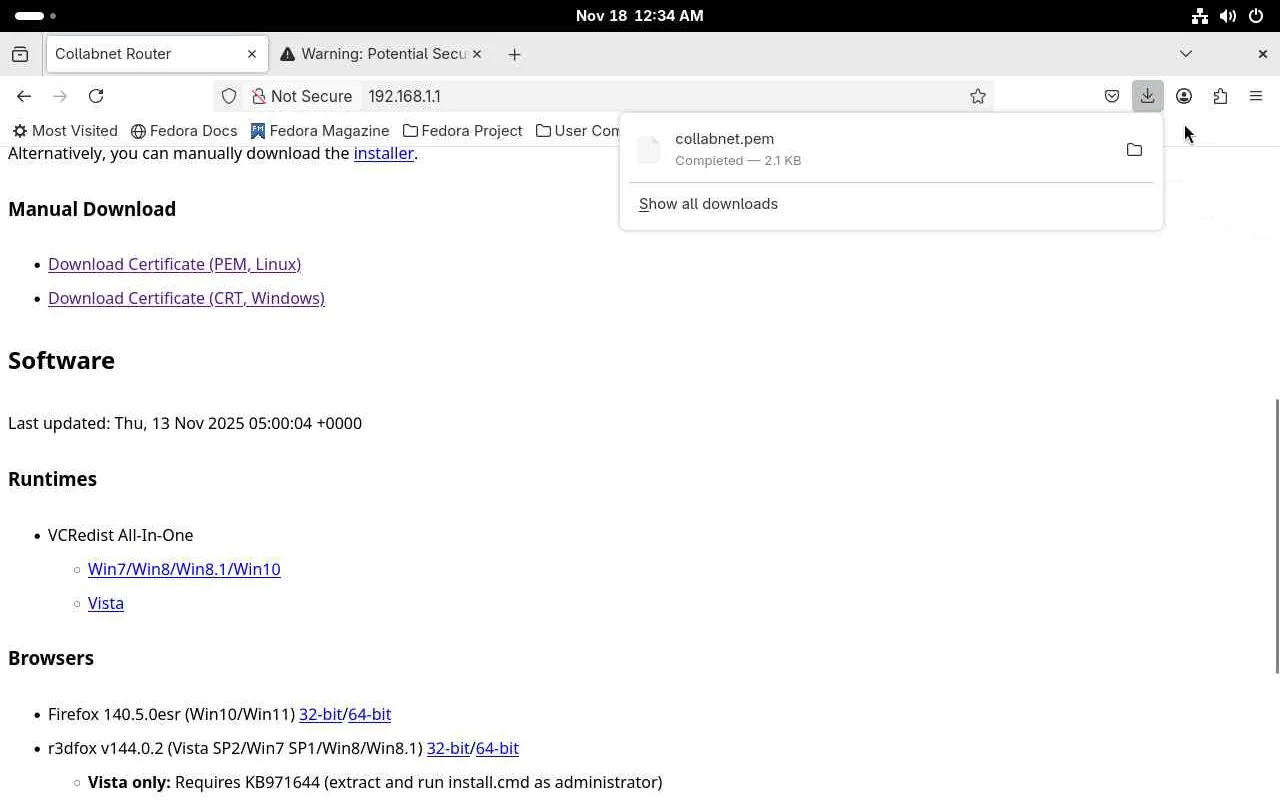Open the User Communities bookmarks folder
Image resolution: width=1280 pixels, height=800 pixels.
tap(577, 131)
